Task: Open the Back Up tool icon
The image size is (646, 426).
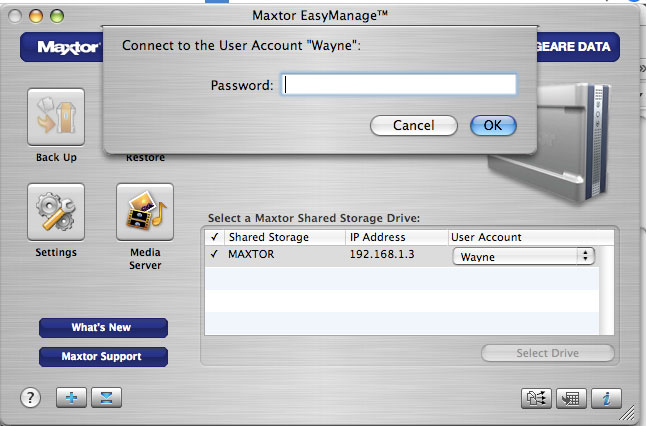Action: click(x=56, y=117)
